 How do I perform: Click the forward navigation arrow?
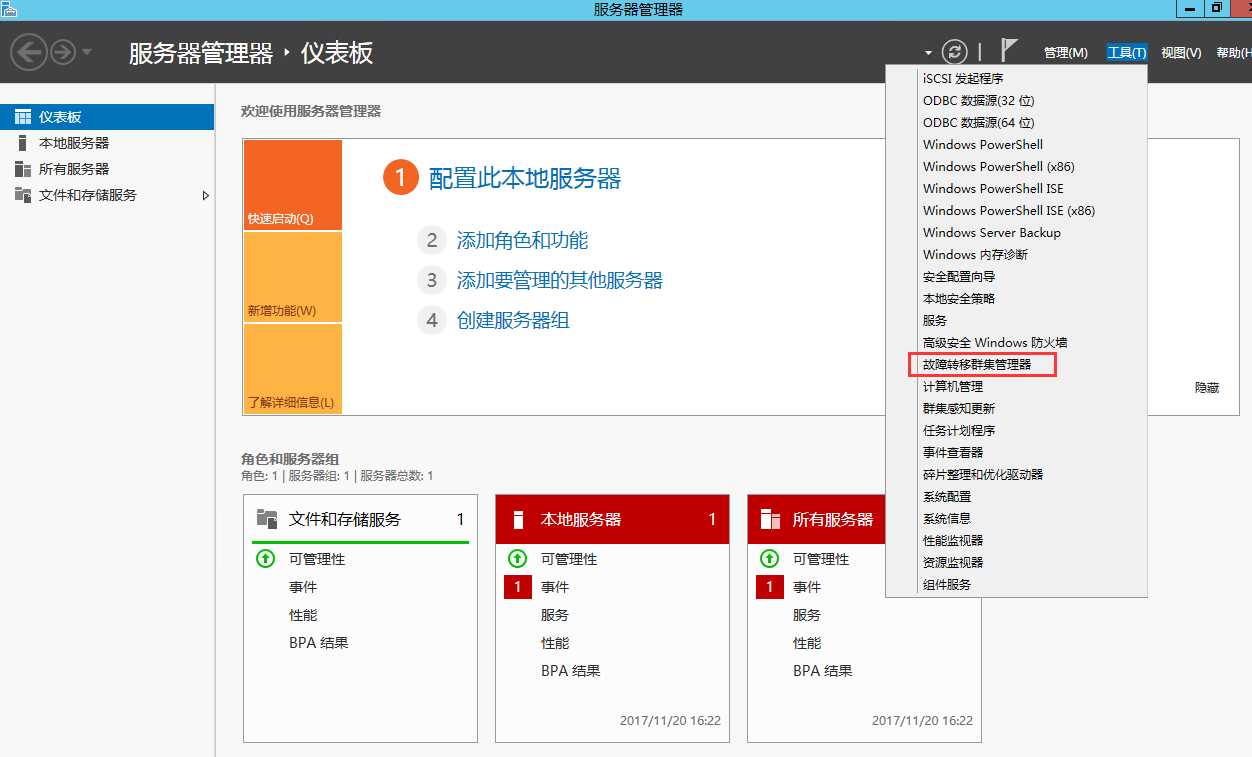pyautogui.click(x=63, y=52)
